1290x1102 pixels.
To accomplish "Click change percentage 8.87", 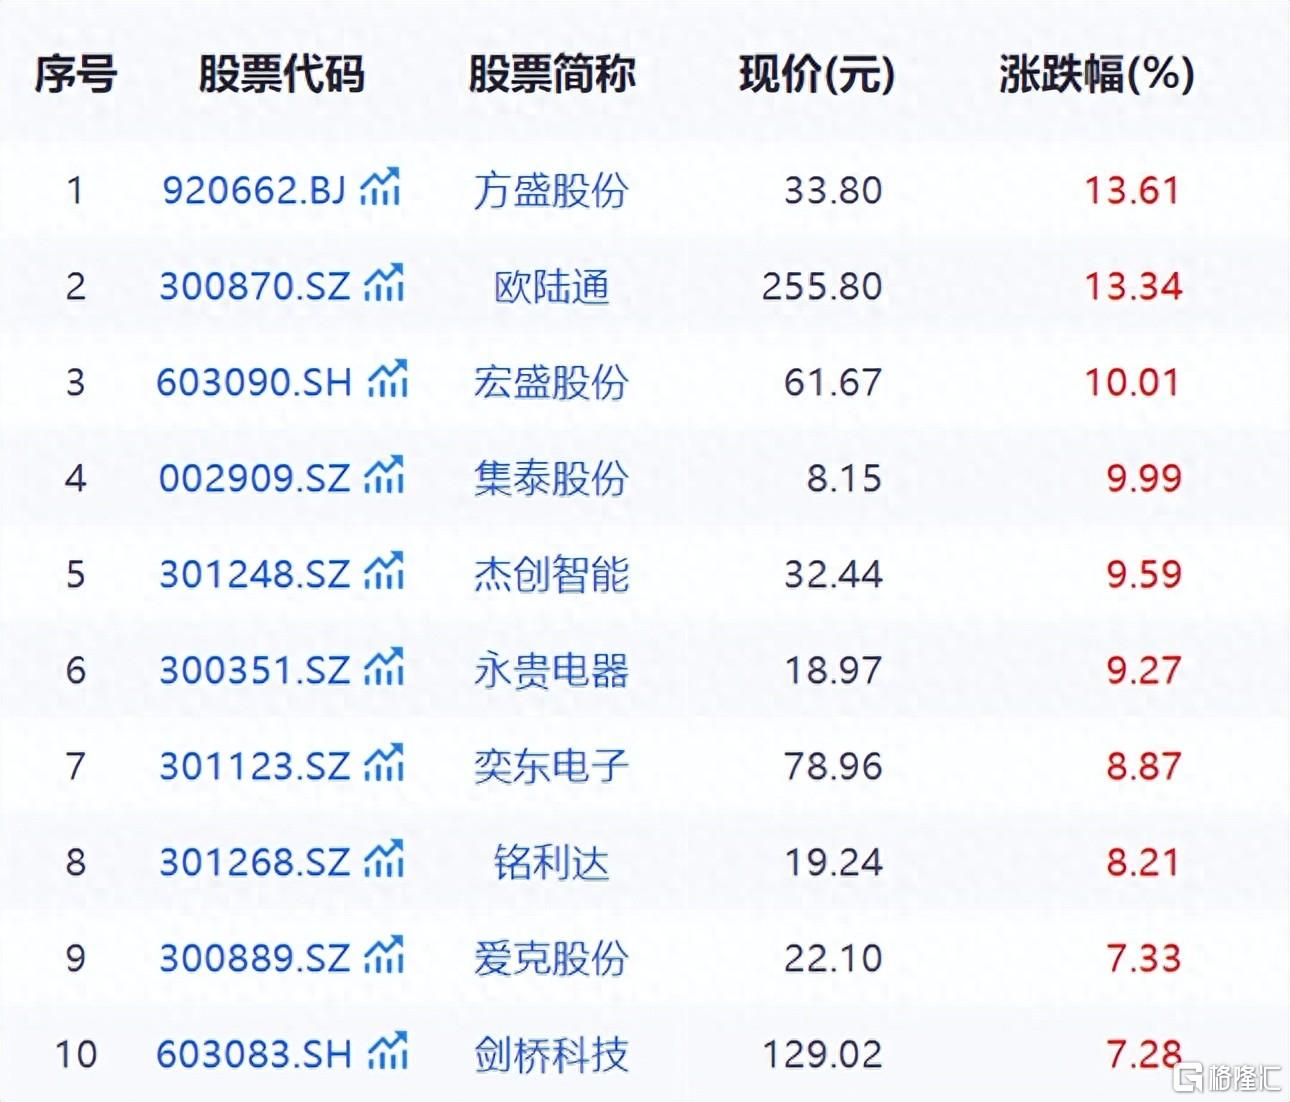I will pyautogui.click(x=1144, y=767).
